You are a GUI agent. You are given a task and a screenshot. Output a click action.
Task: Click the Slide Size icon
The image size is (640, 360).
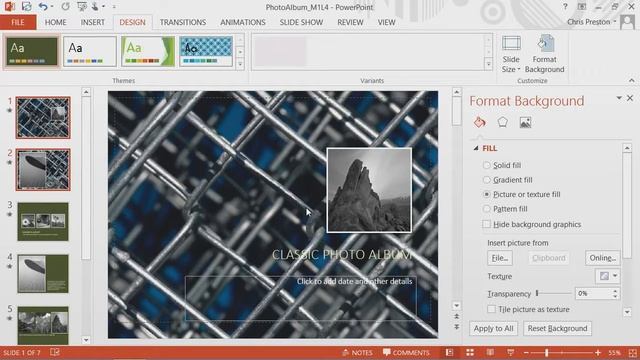pyautogui.click(x=511, y=44)
